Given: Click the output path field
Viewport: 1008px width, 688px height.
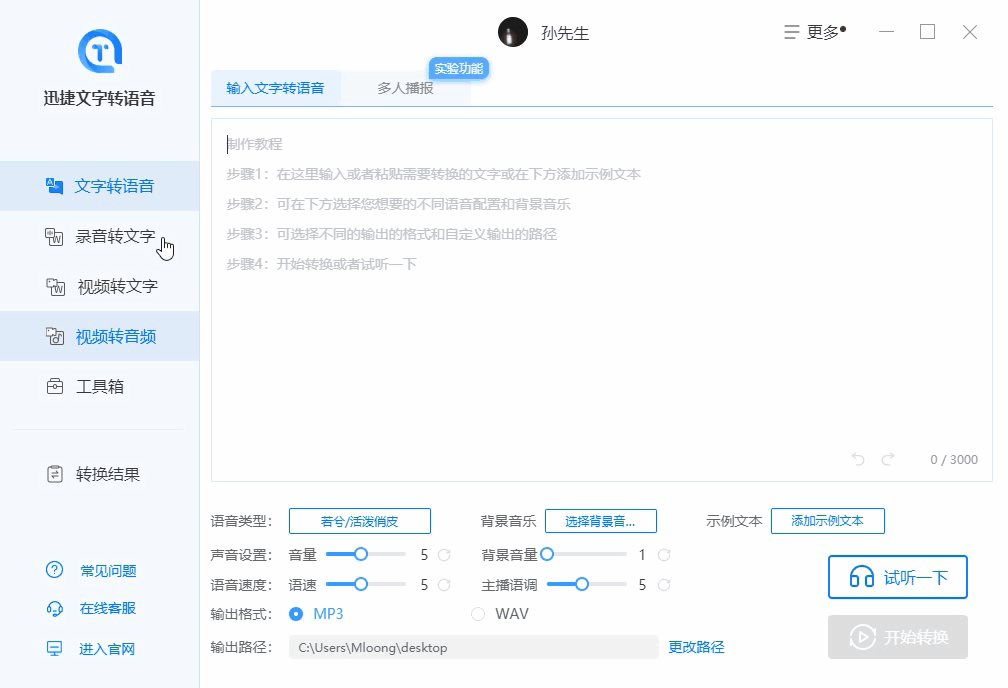Looking at the screenshot, I should coord(474,647).
